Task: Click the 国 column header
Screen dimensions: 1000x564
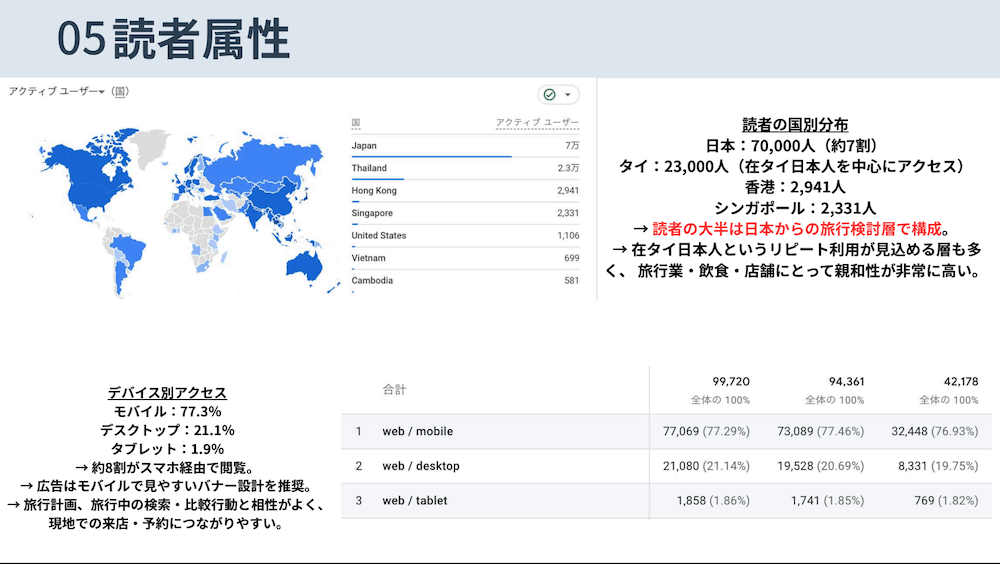Action: tap(356, 124)
